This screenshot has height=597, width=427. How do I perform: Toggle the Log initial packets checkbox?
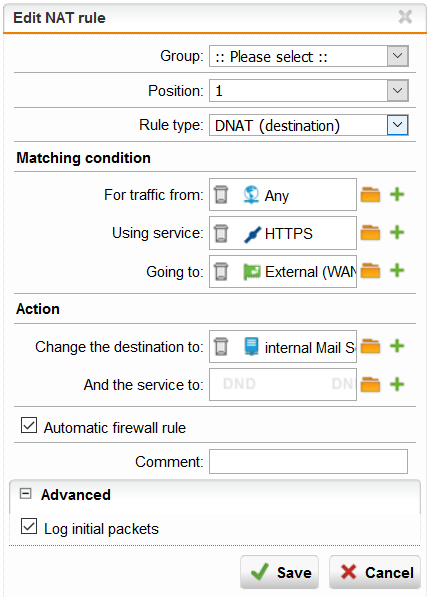pyautogui.click(x=29, y=526)
